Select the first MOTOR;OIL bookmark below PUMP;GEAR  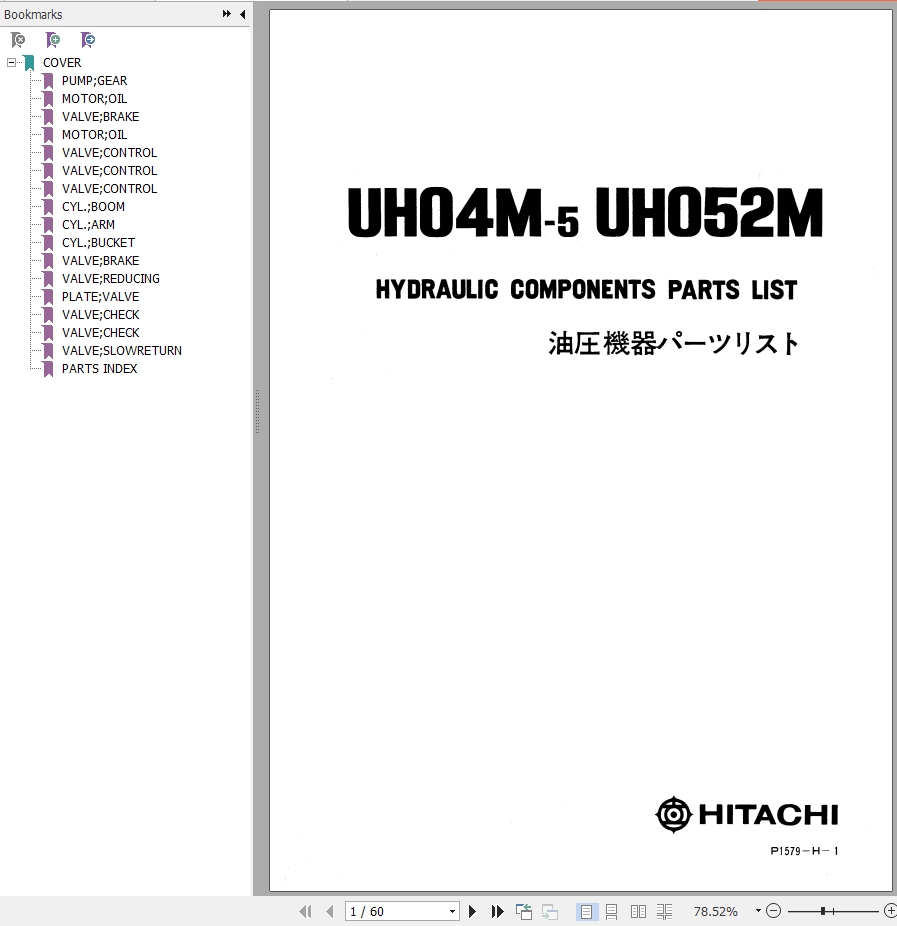coord(94,99)
